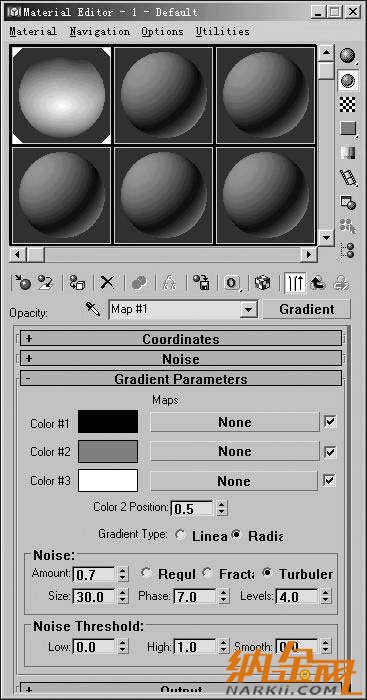Click the Go Forward to Sibling icon
Viewport: 367px width, 700px height.
point(342,283)
